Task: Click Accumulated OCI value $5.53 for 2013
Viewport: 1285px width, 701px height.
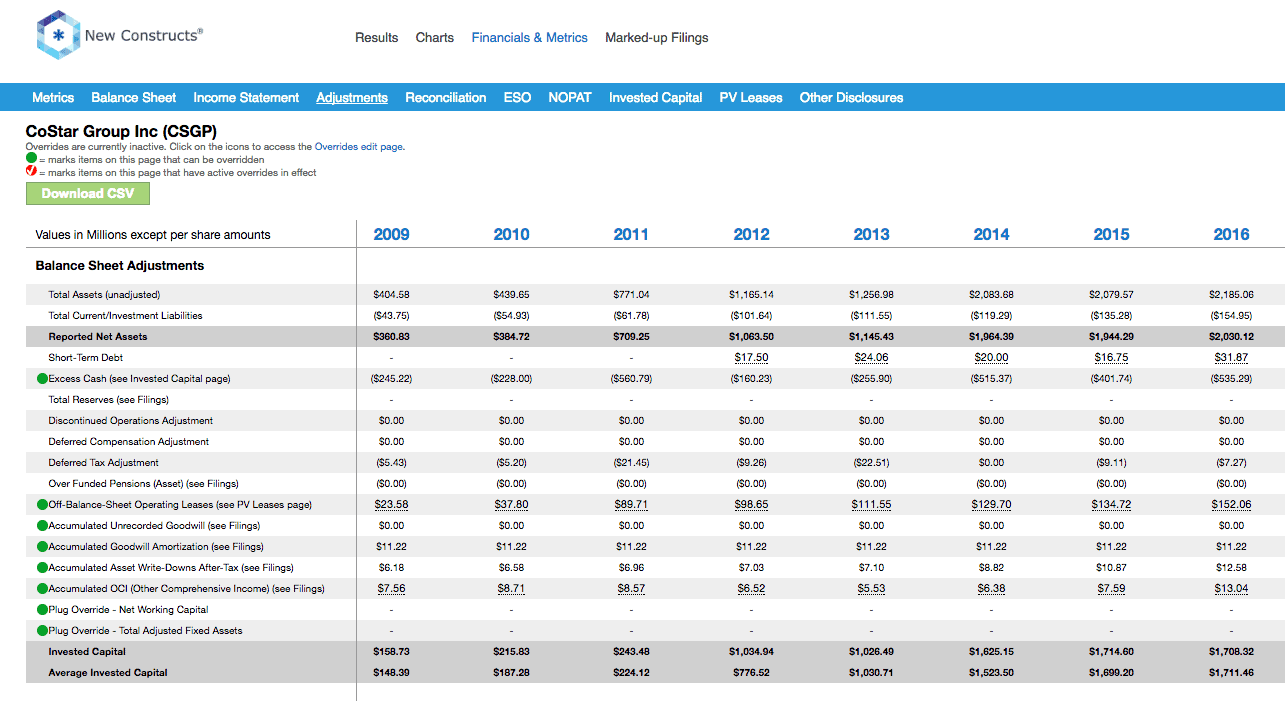Action: pos(871,589)
